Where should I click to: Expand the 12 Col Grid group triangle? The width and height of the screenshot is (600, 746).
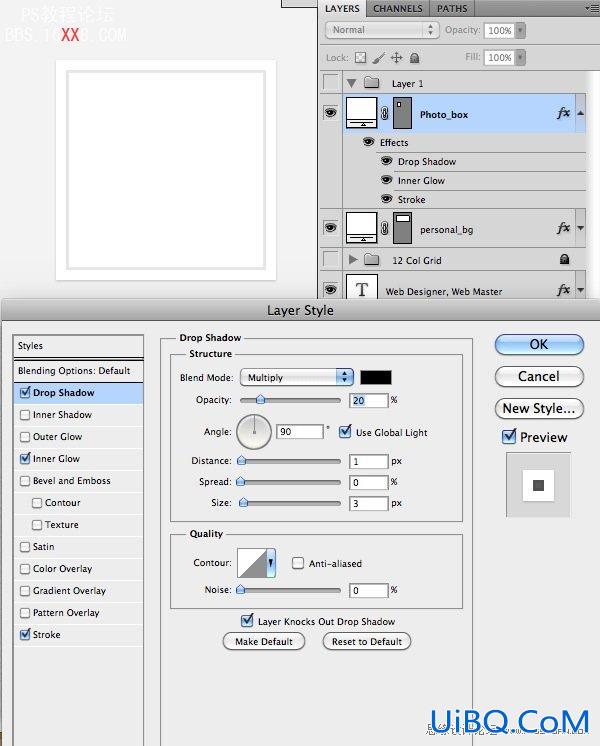353,260
